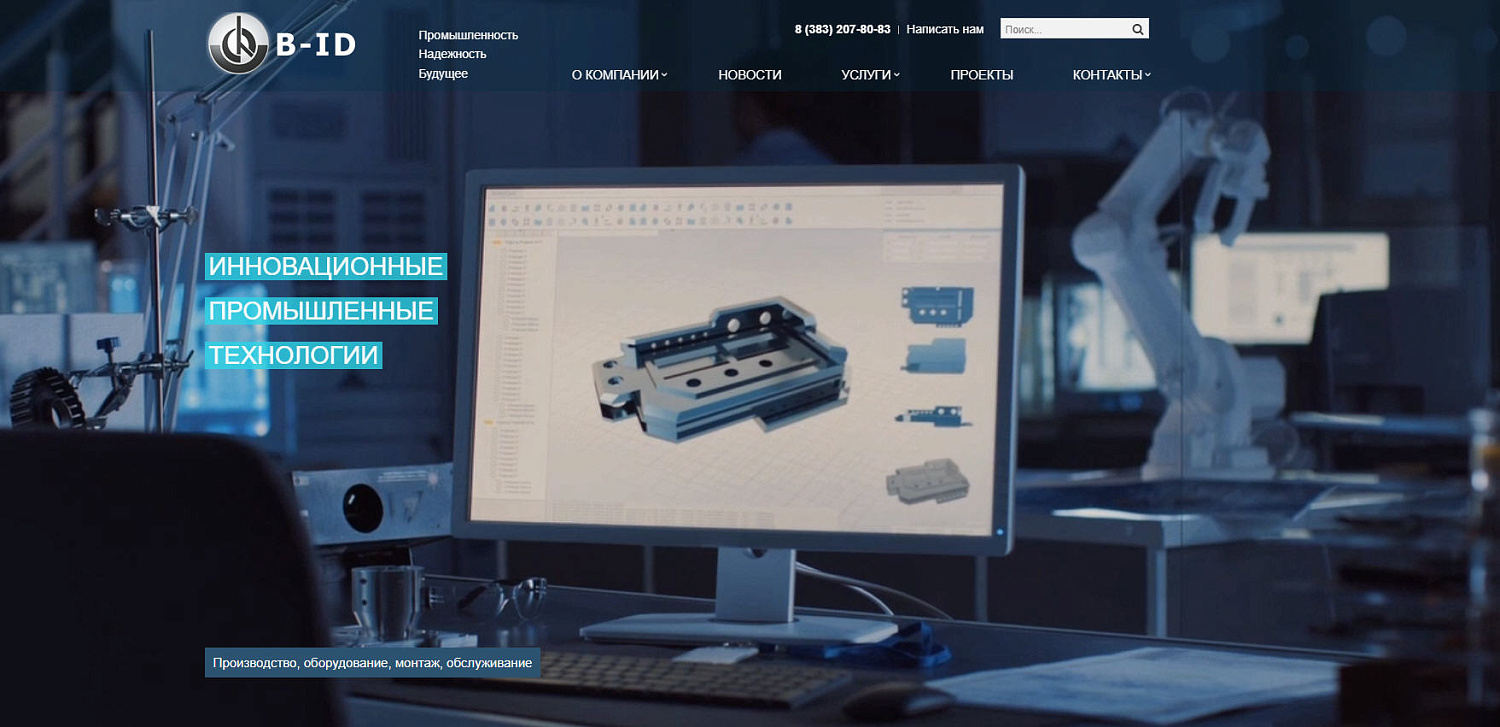This screenshot has height=727, width=1500.
Task: Click the Промышленность slogan text
Action: pos(468,35)
